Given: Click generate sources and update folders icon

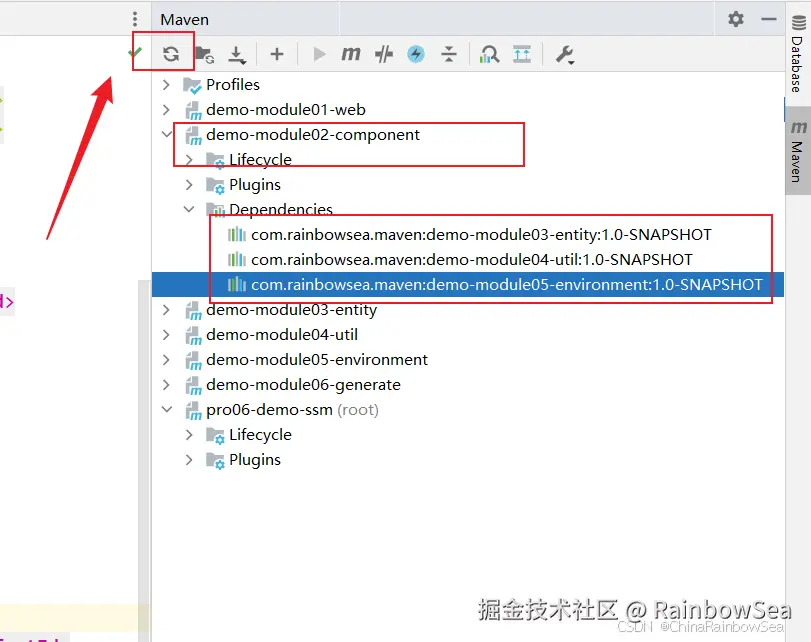Looking at the screenshot, I should (x=205, y=54).
